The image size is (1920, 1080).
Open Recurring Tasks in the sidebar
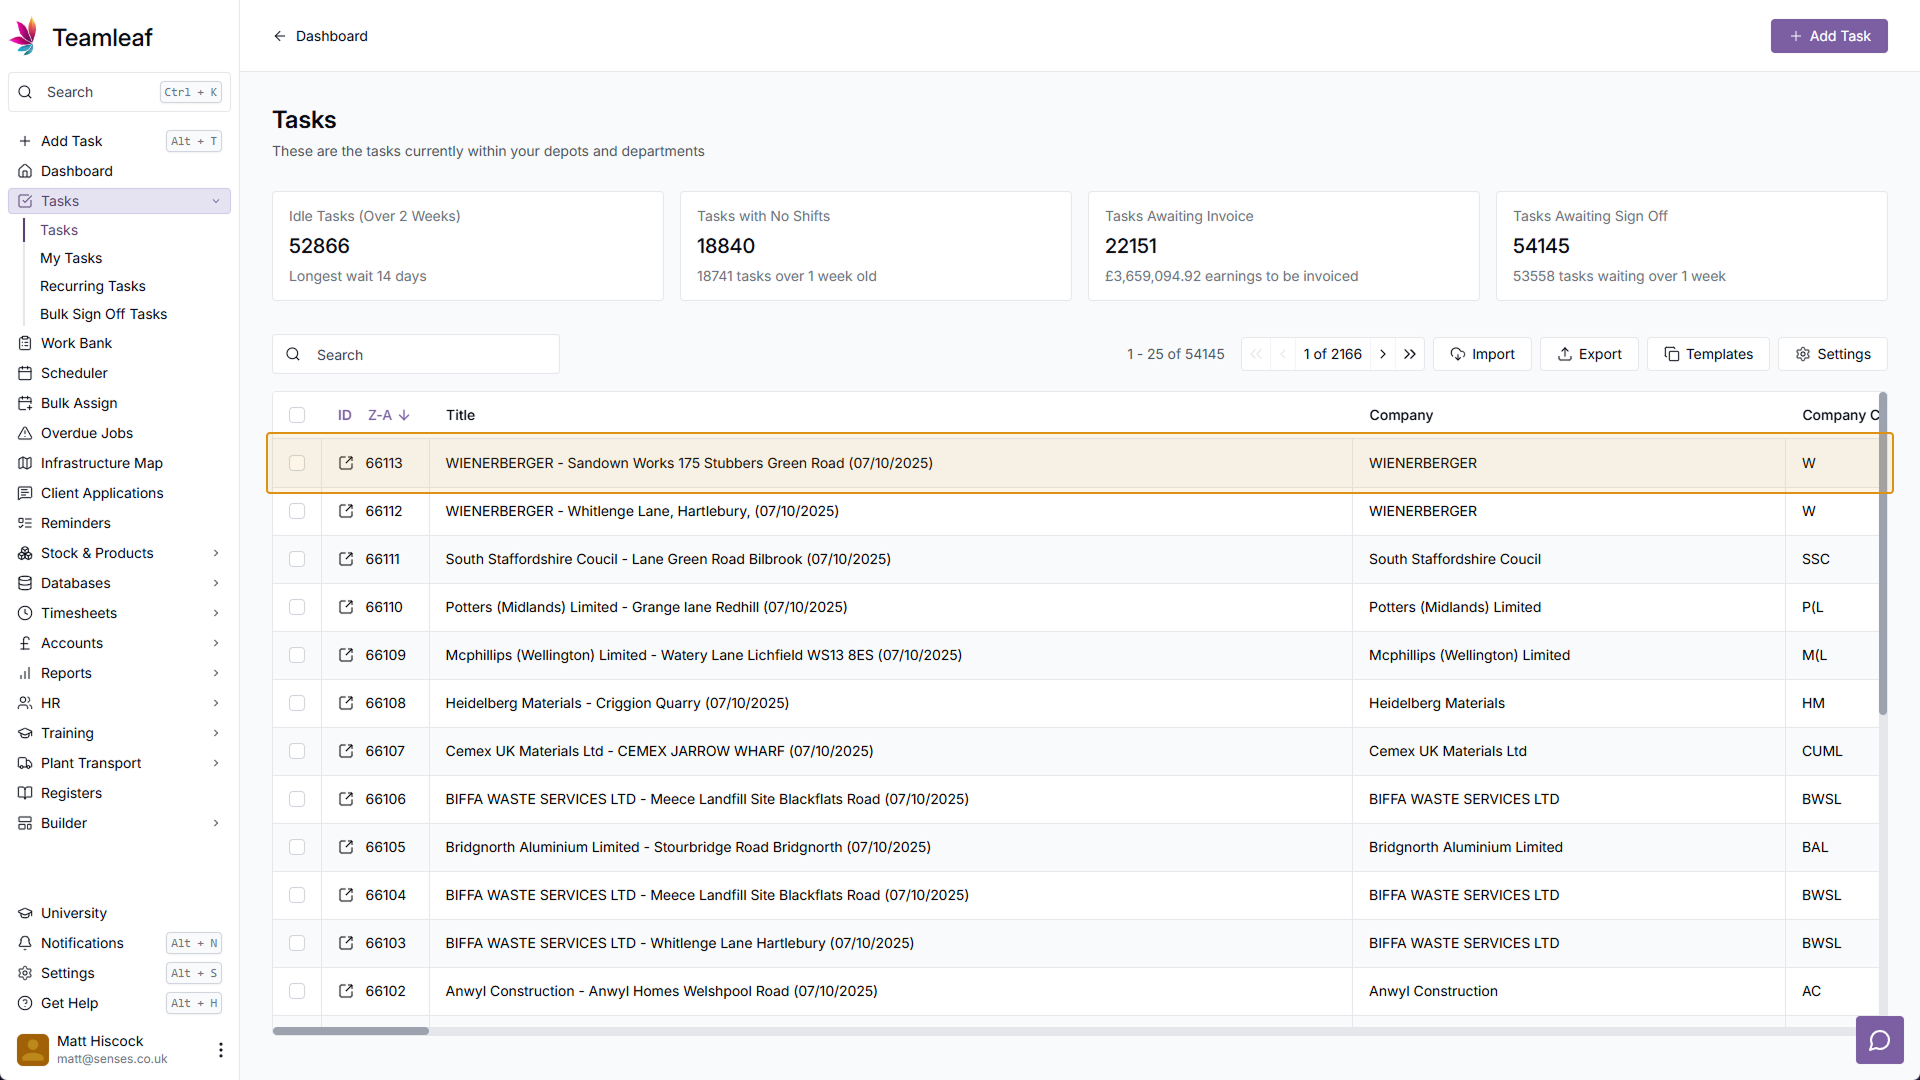pos(93,286)
